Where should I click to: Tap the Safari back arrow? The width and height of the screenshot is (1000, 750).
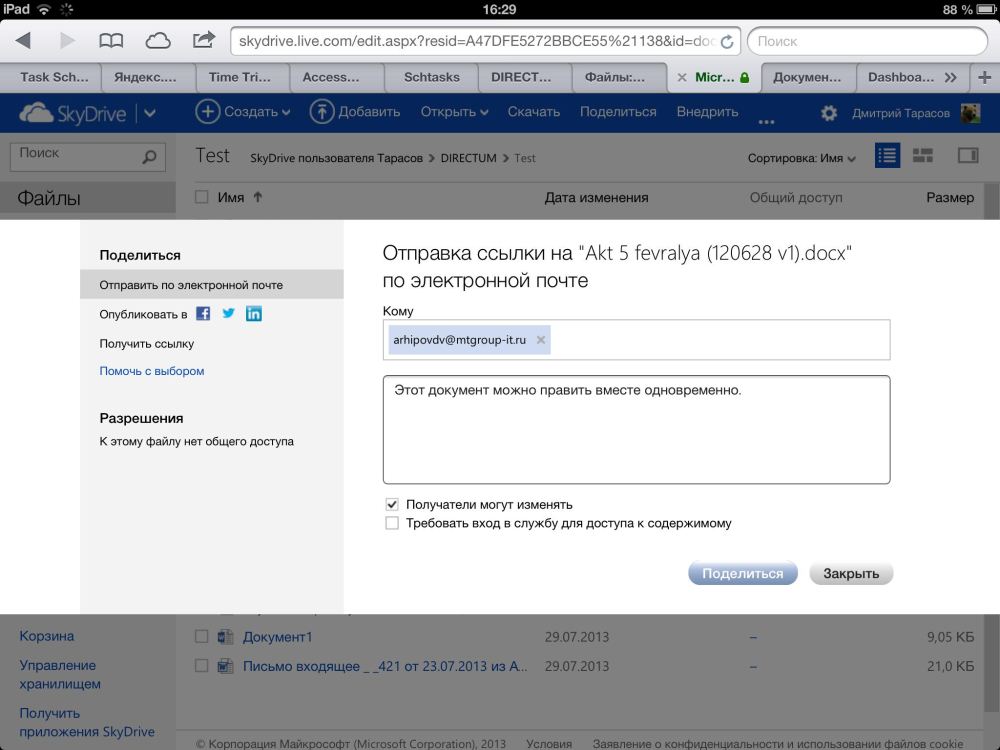pyautogui.click(x=23, y=41)
